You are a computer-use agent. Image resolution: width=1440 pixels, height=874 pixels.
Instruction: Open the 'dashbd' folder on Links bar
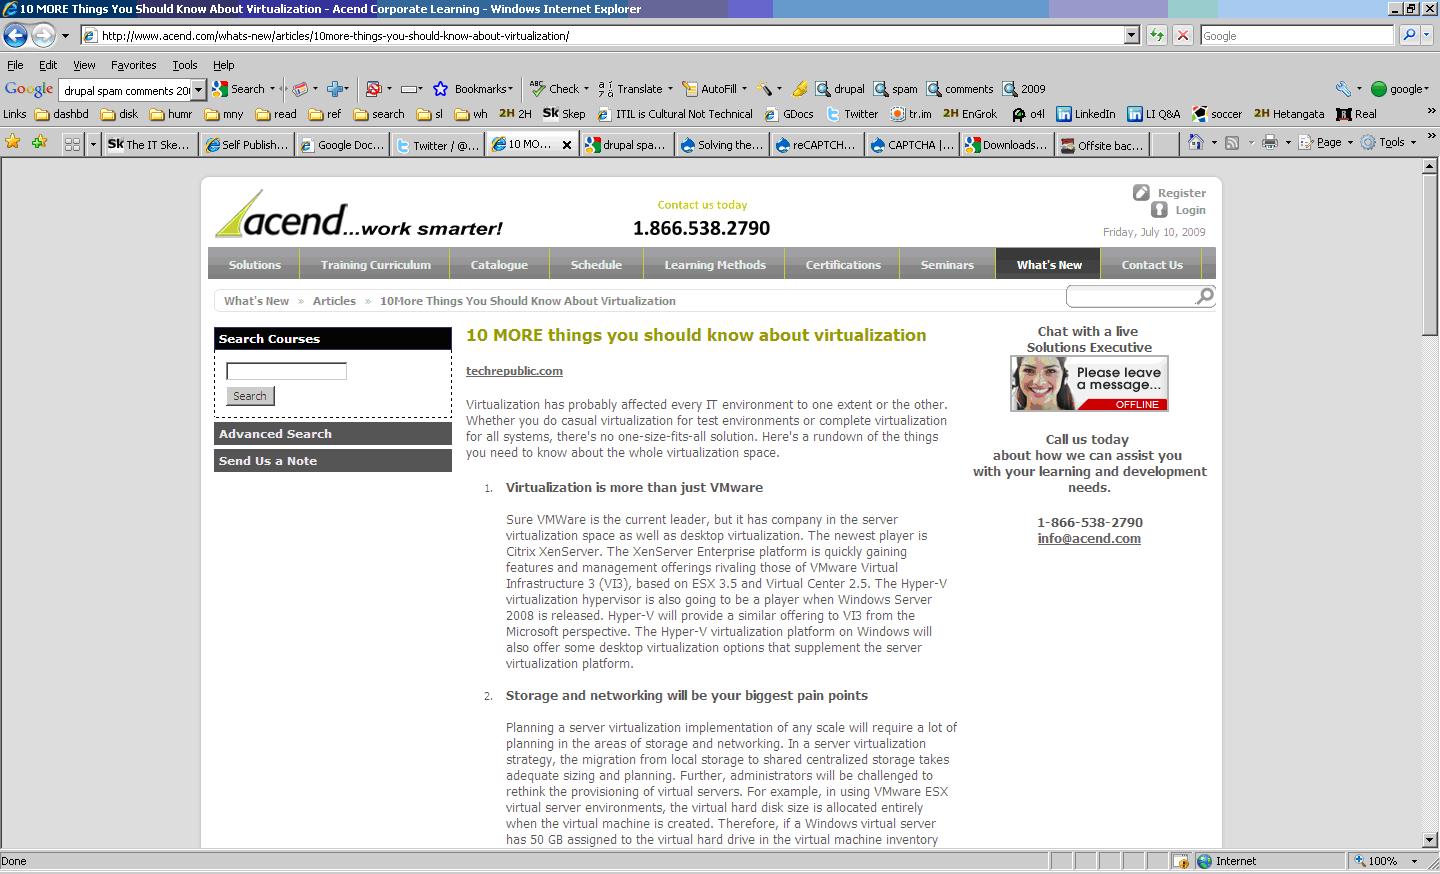click(62, 114)
